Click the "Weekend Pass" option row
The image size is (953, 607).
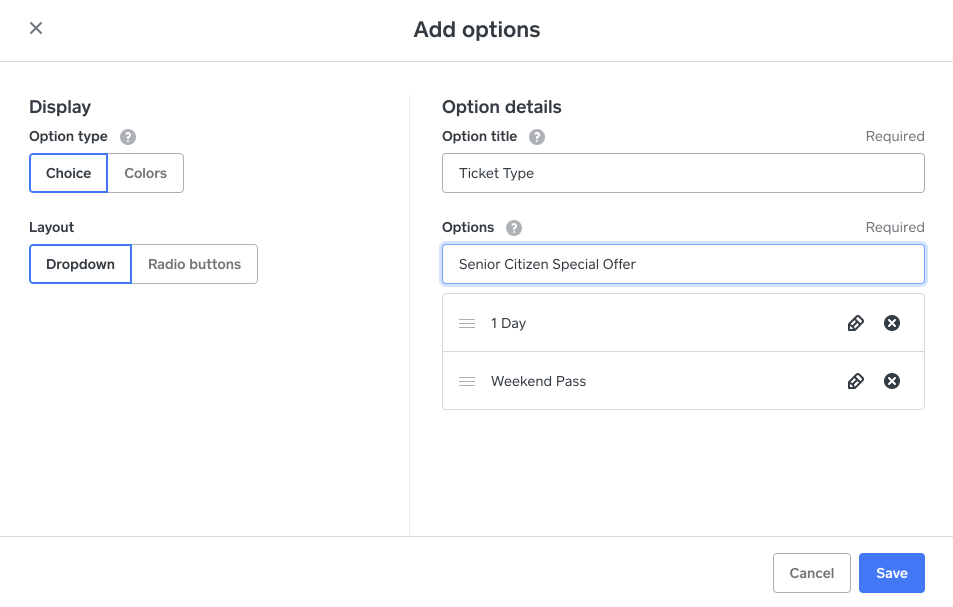(x=650, y=381)
